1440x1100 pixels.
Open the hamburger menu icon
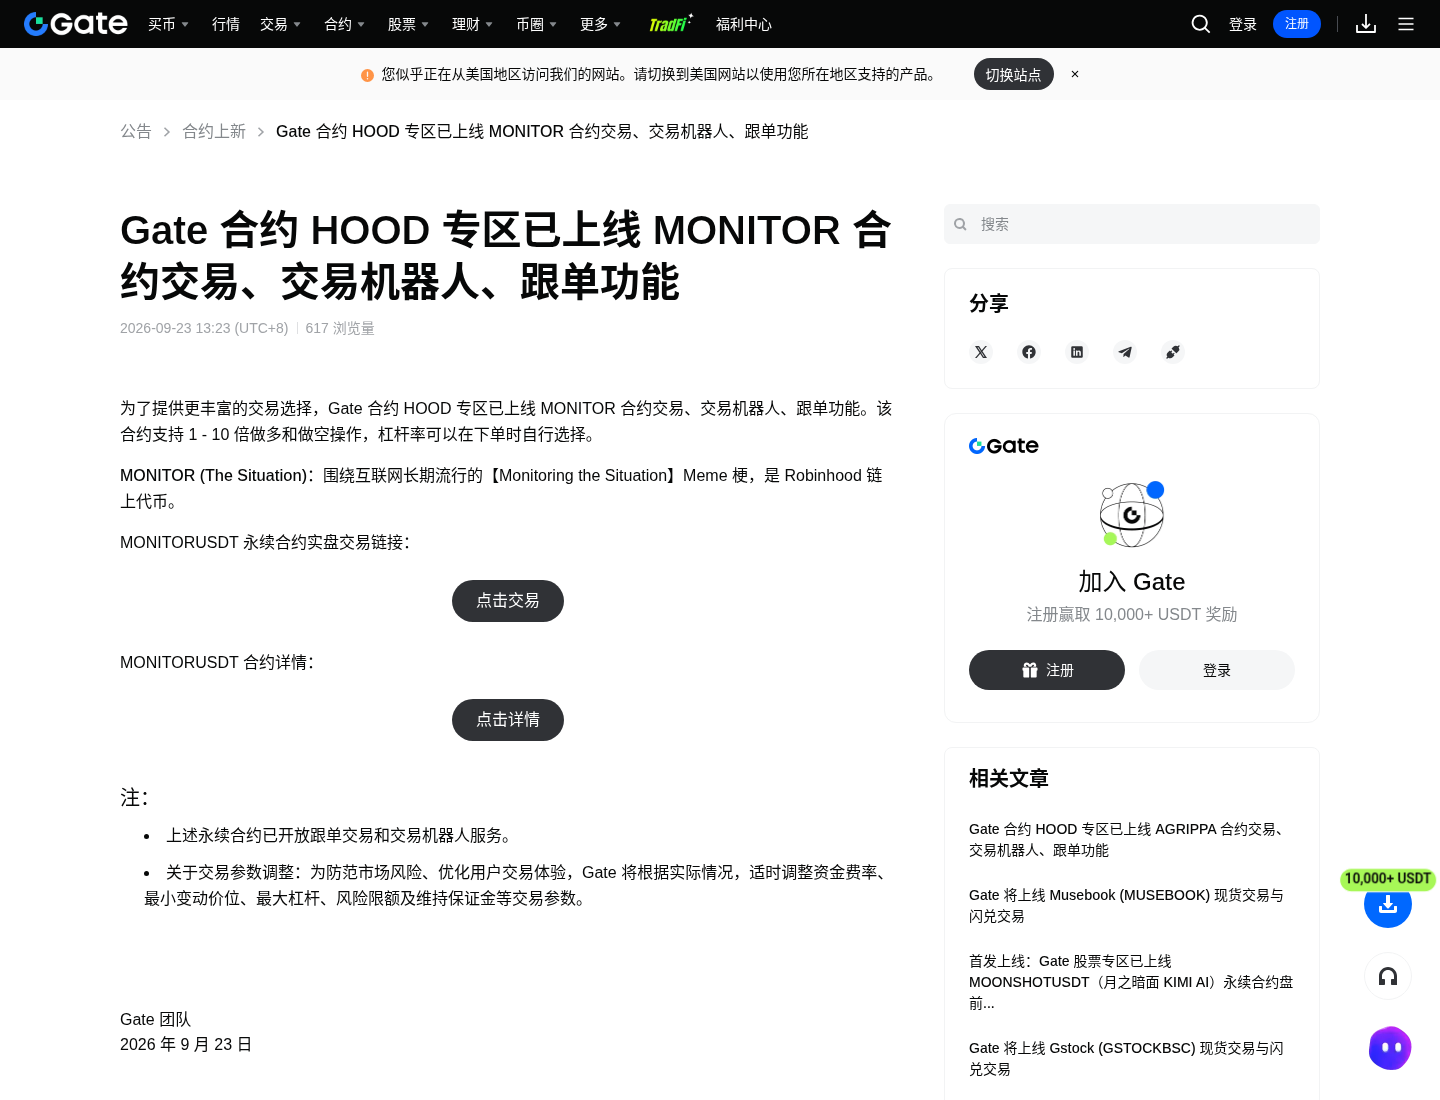click(1406, 24)
